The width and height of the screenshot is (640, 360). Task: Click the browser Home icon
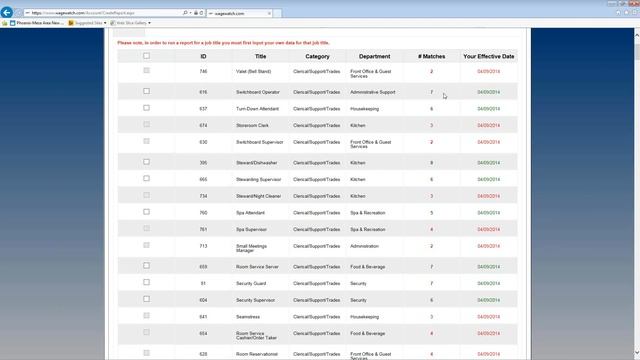[x=618, y=13]
